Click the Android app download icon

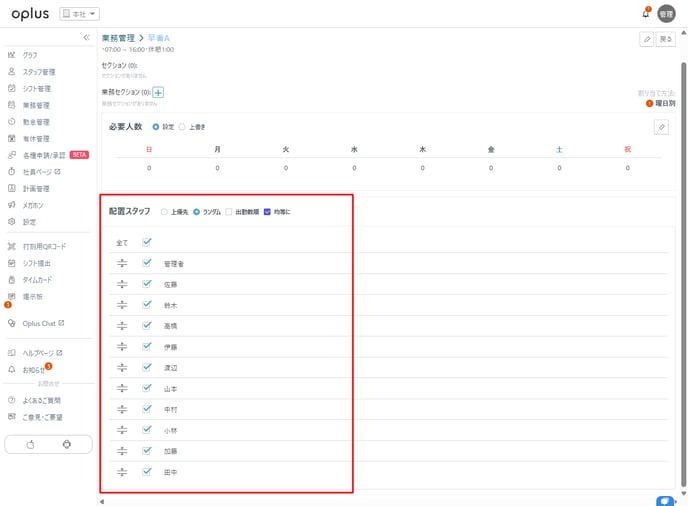(67, 444)
